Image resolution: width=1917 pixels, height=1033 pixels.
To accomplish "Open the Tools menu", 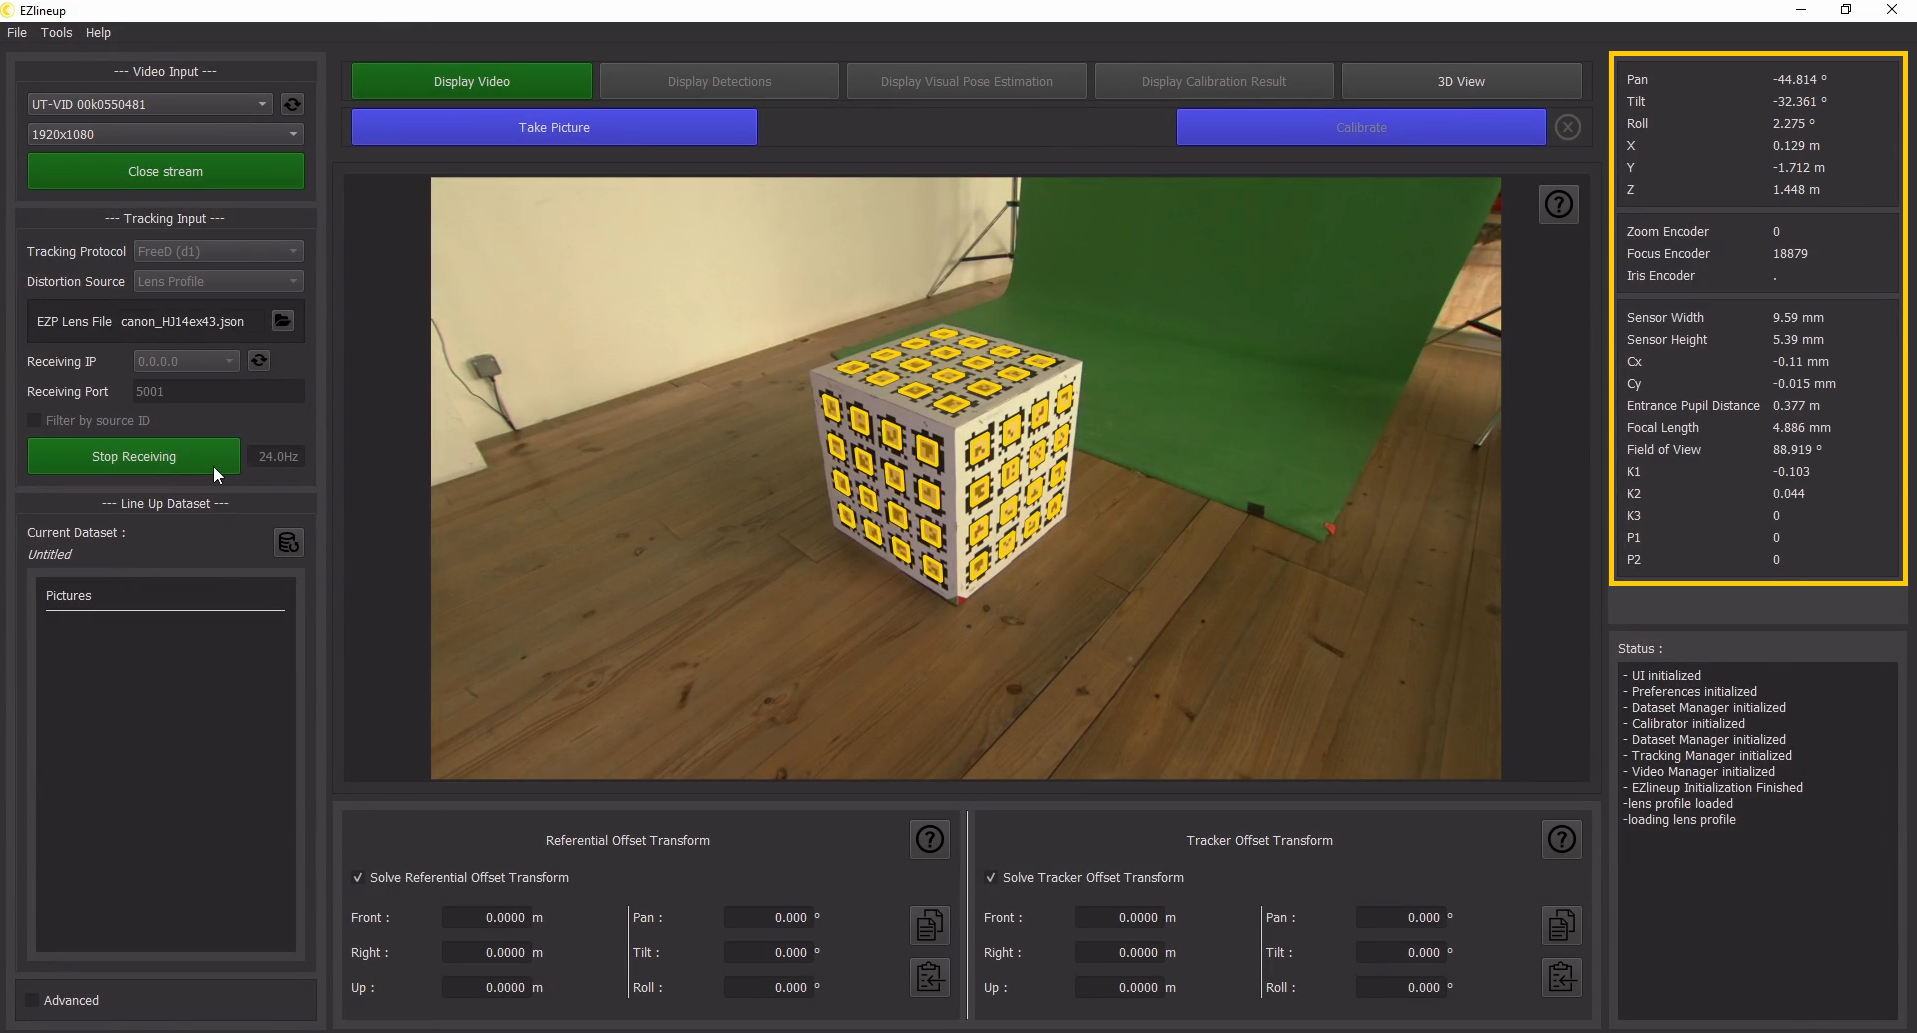I will (56, 33).
